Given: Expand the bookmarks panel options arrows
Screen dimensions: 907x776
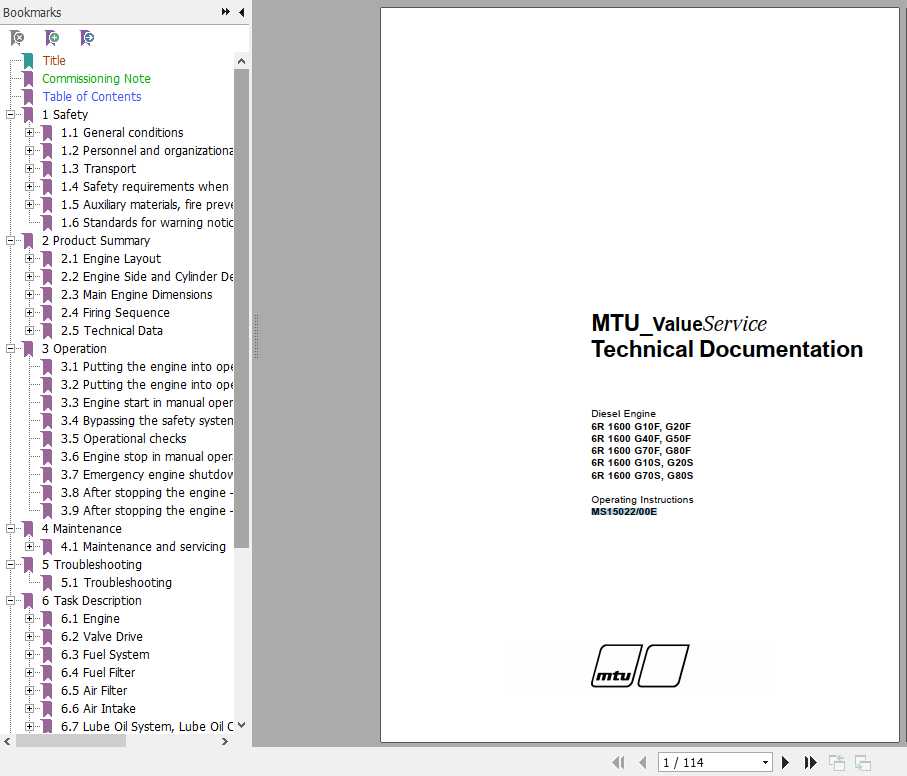Looking at the screenshot, I should pos(226,12).
